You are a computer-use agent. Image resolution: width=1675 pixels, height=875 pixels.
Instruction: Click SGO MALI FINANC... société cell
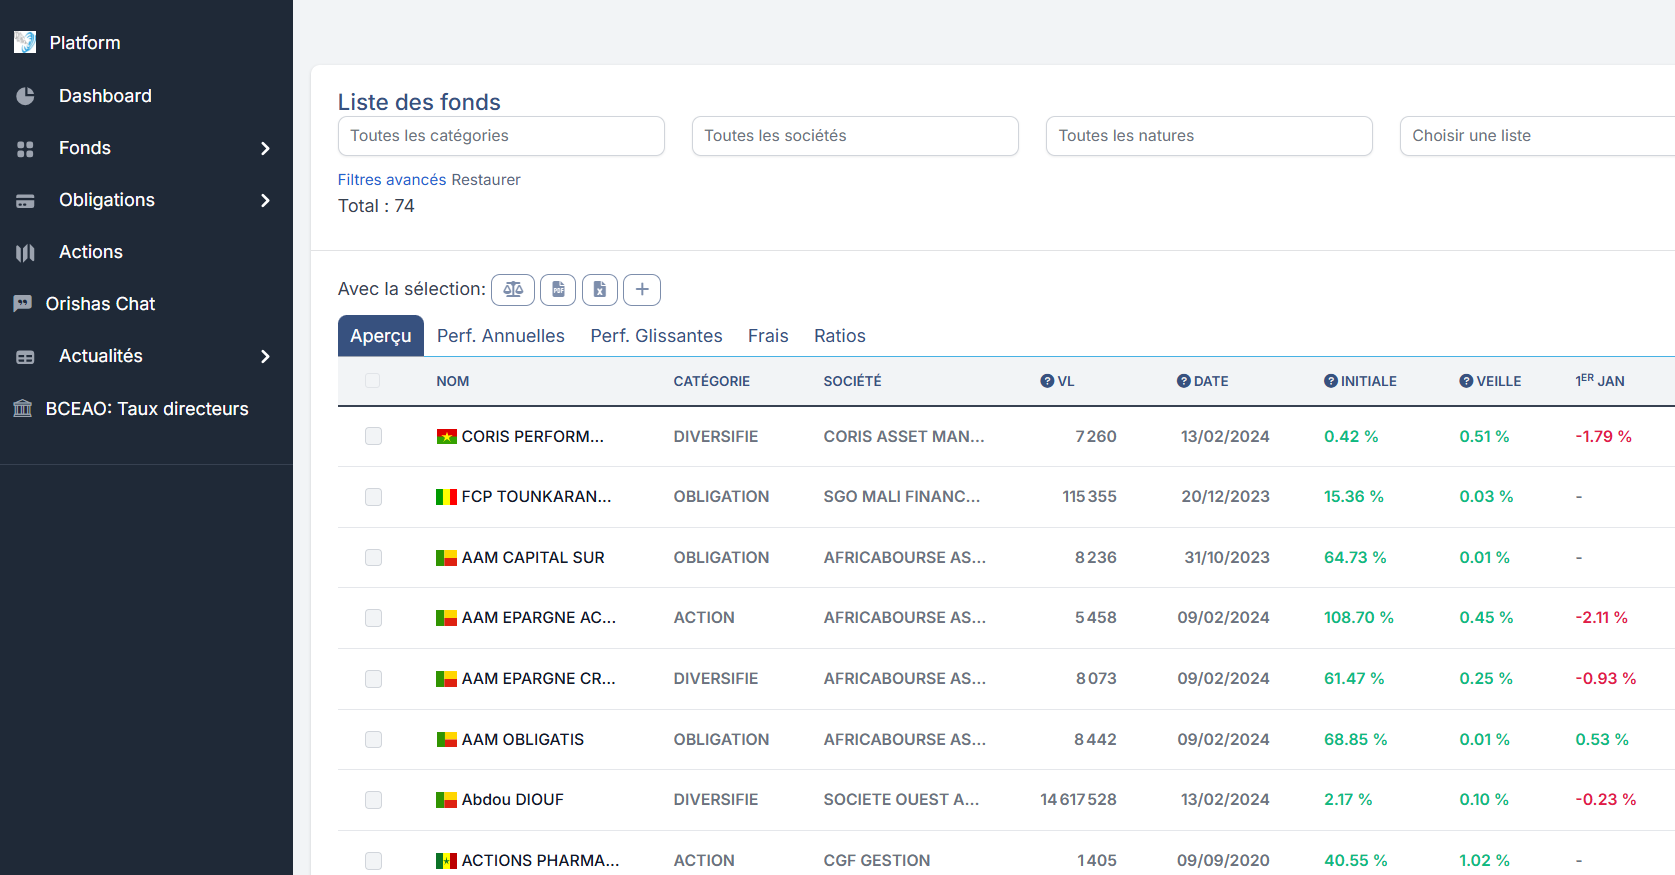(x=902, y=497)
